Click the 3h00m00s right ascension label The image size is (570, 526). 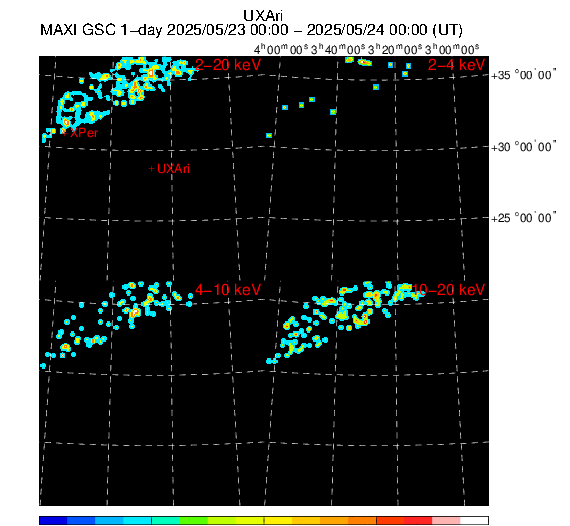452,49
